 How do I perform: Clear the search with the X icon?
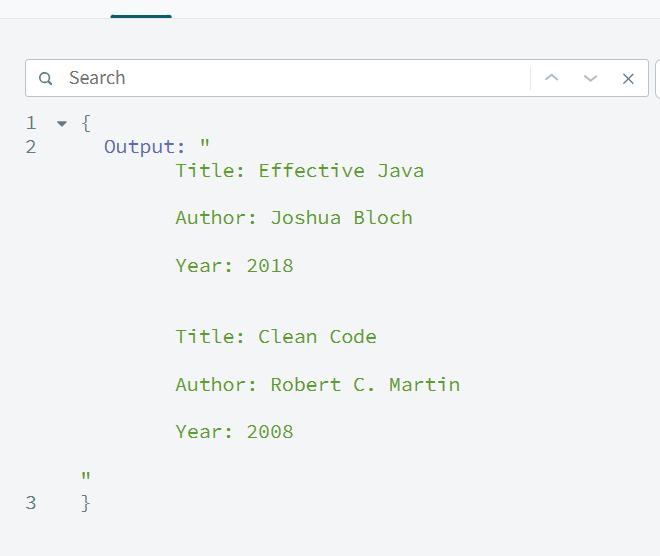[x=628, y=78]
